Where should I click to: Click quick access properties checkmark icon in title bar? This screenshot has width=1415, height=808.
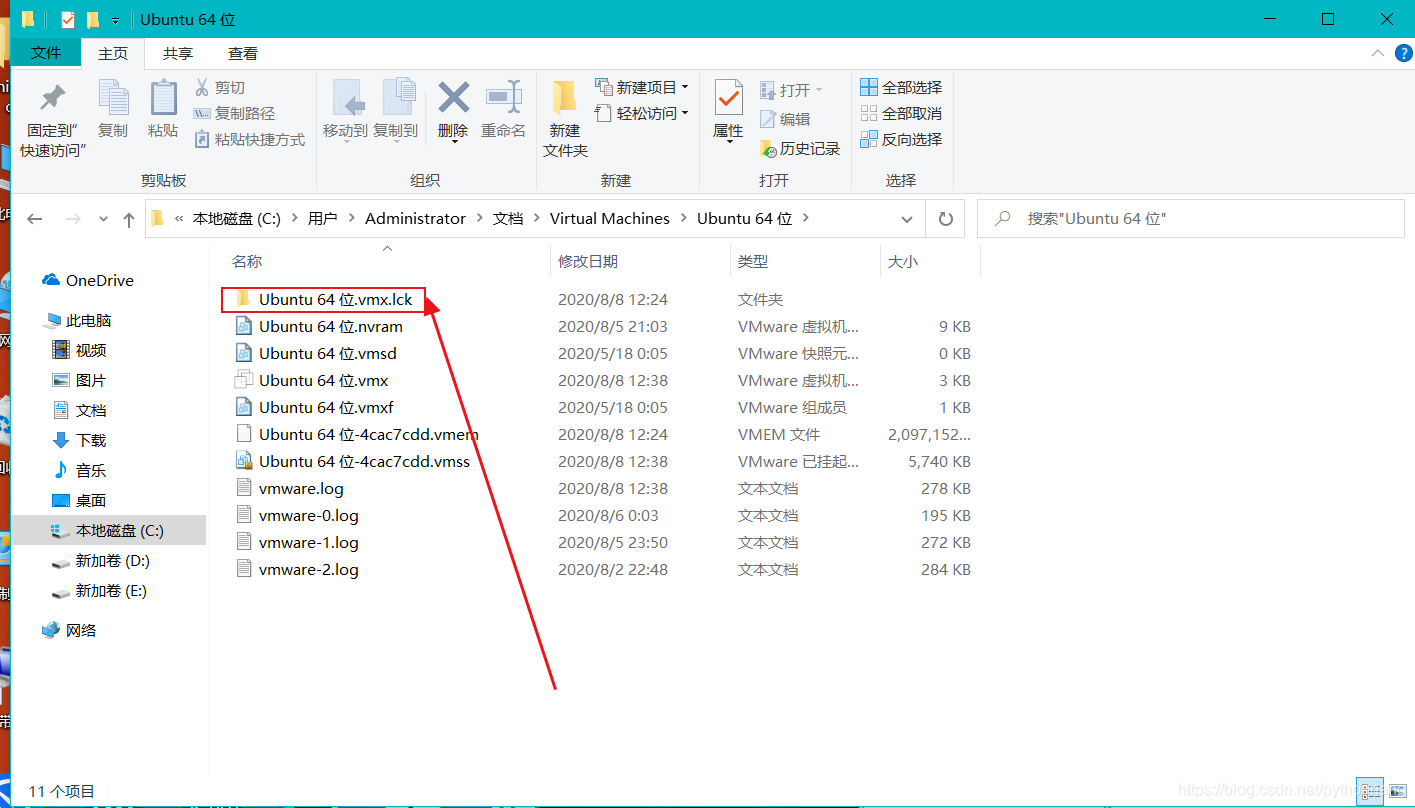click(x=68, y=20)
